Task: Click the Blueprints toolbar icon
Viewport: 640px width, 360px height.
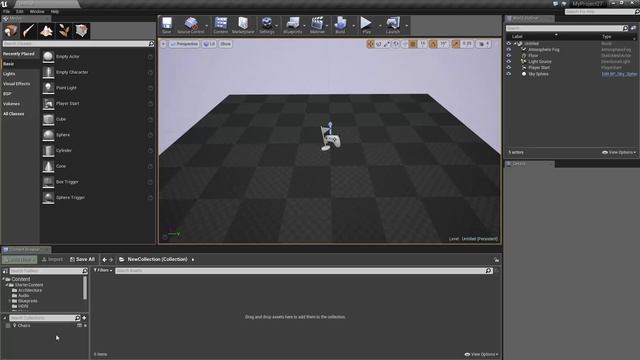Action: (293, 25)
